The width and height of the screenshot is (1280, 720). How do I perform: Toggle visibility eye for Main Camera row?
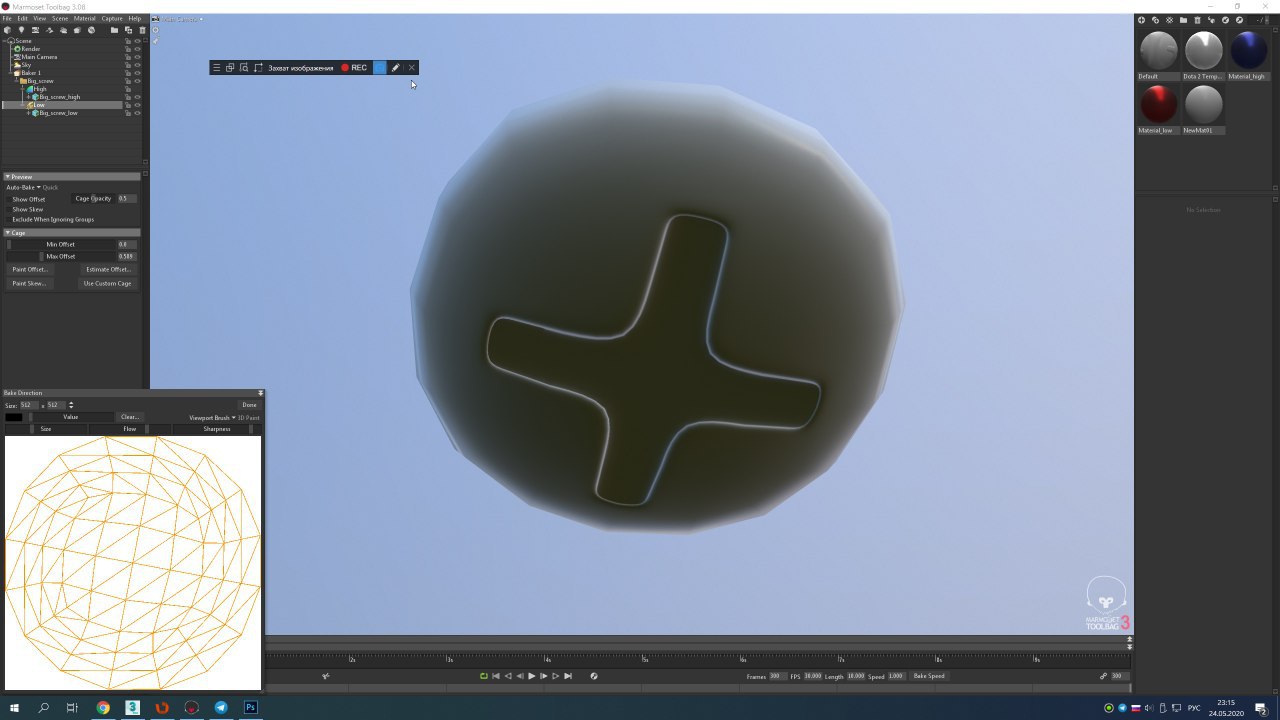tap(137, 57)
